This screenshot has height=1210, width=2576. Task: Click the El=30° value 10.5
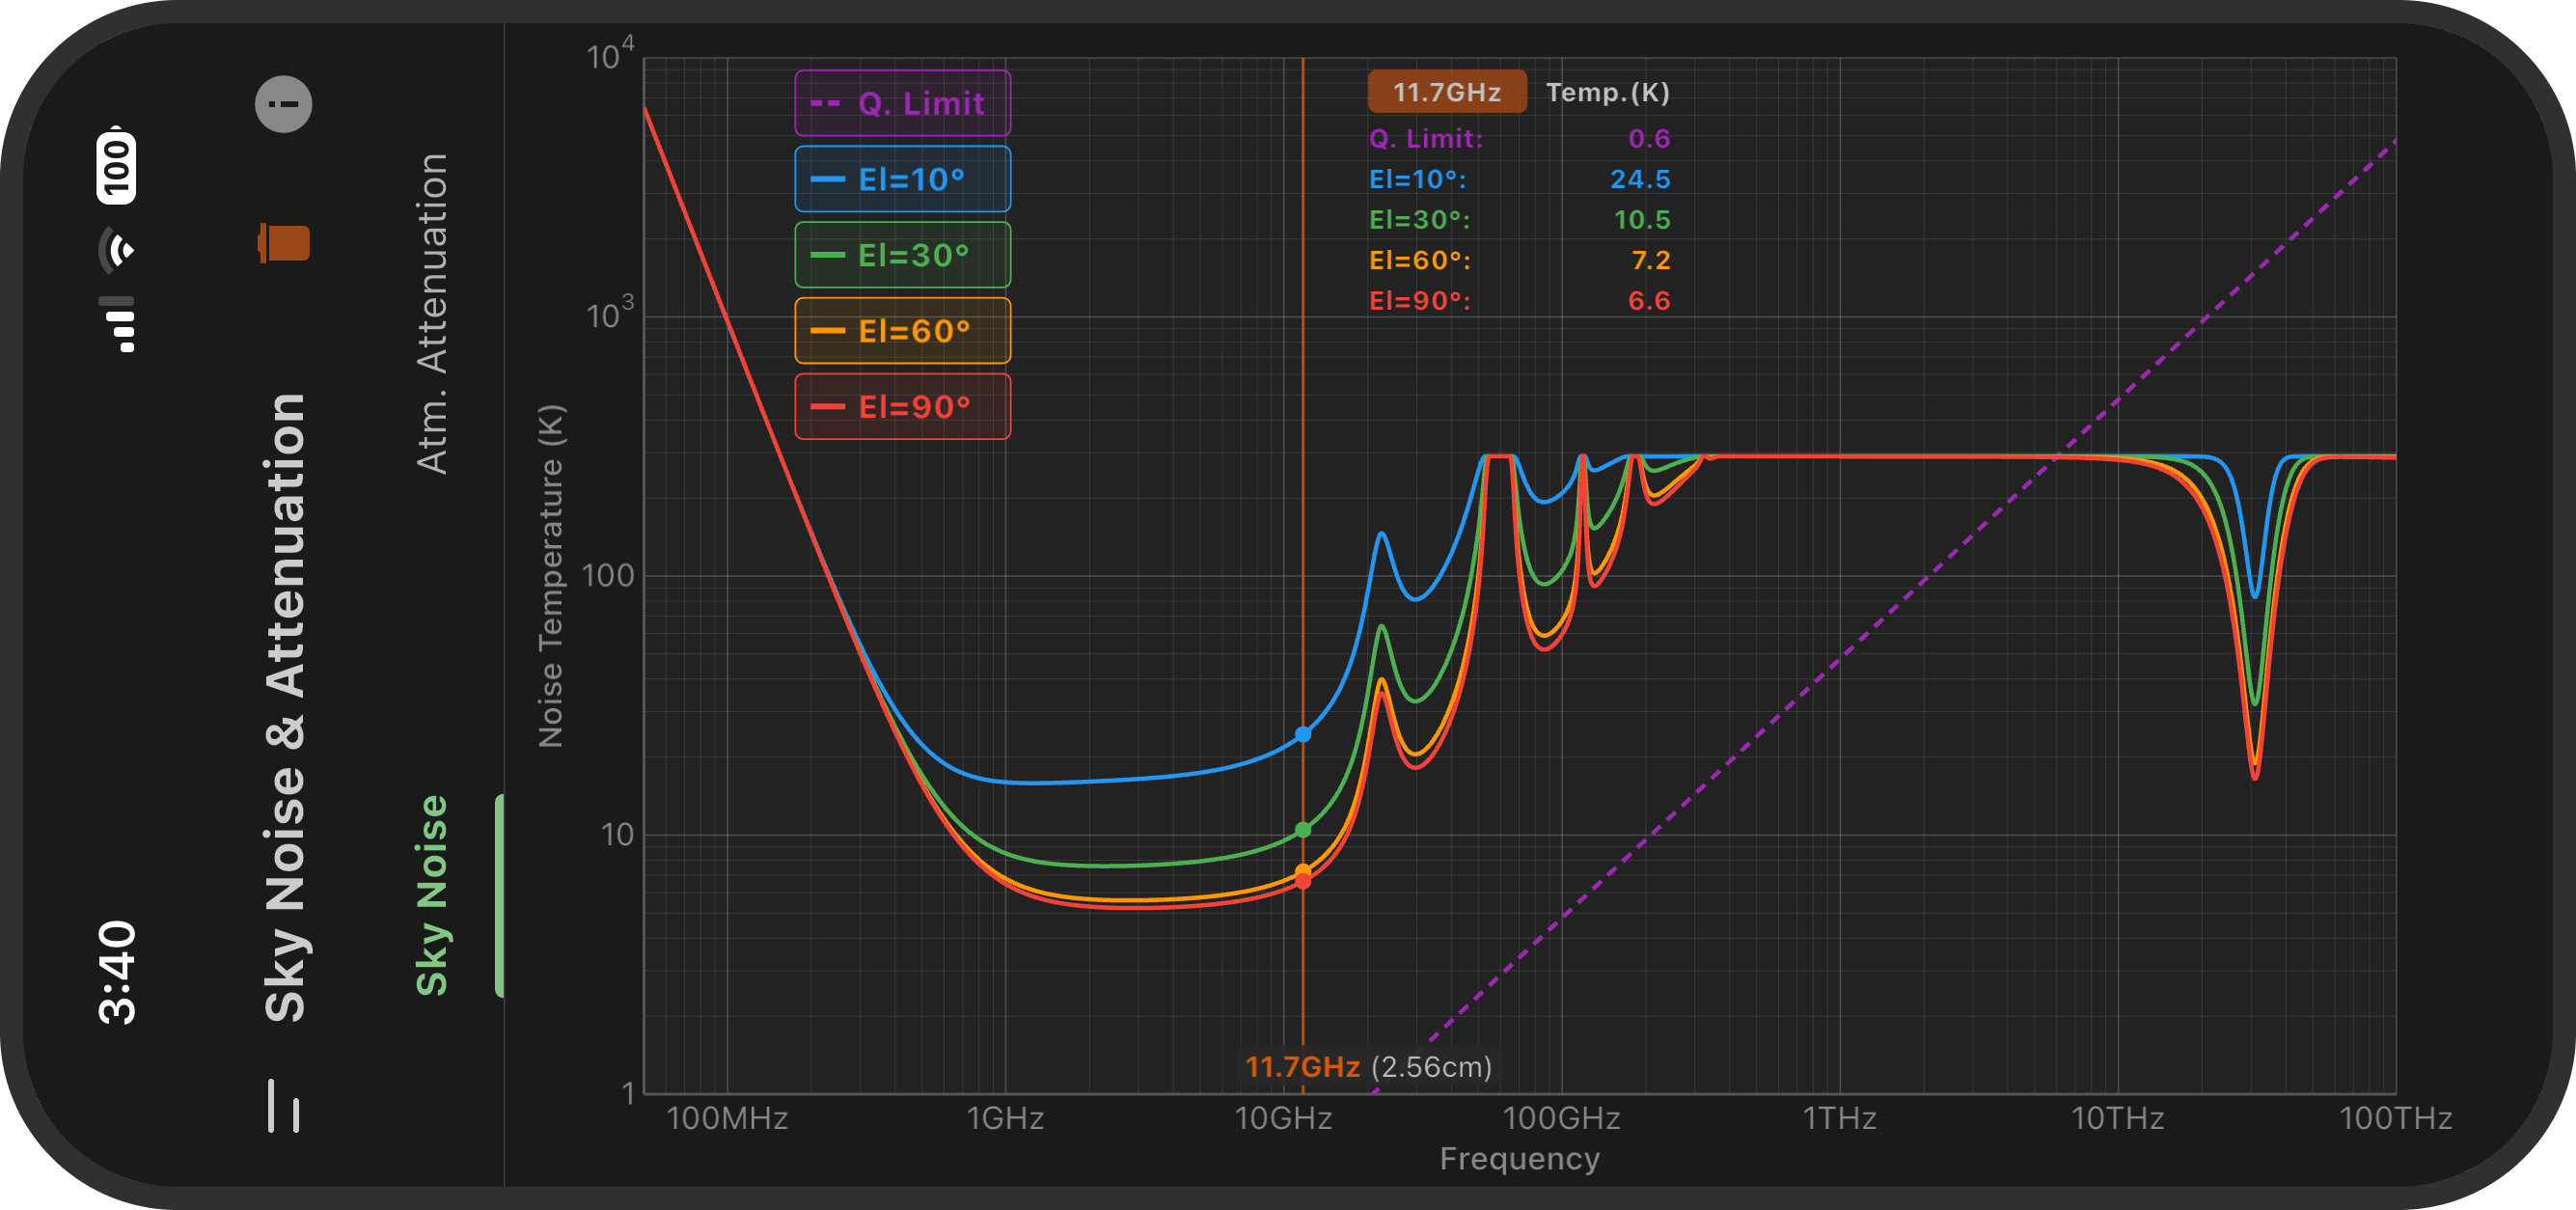click(1641, 220)
